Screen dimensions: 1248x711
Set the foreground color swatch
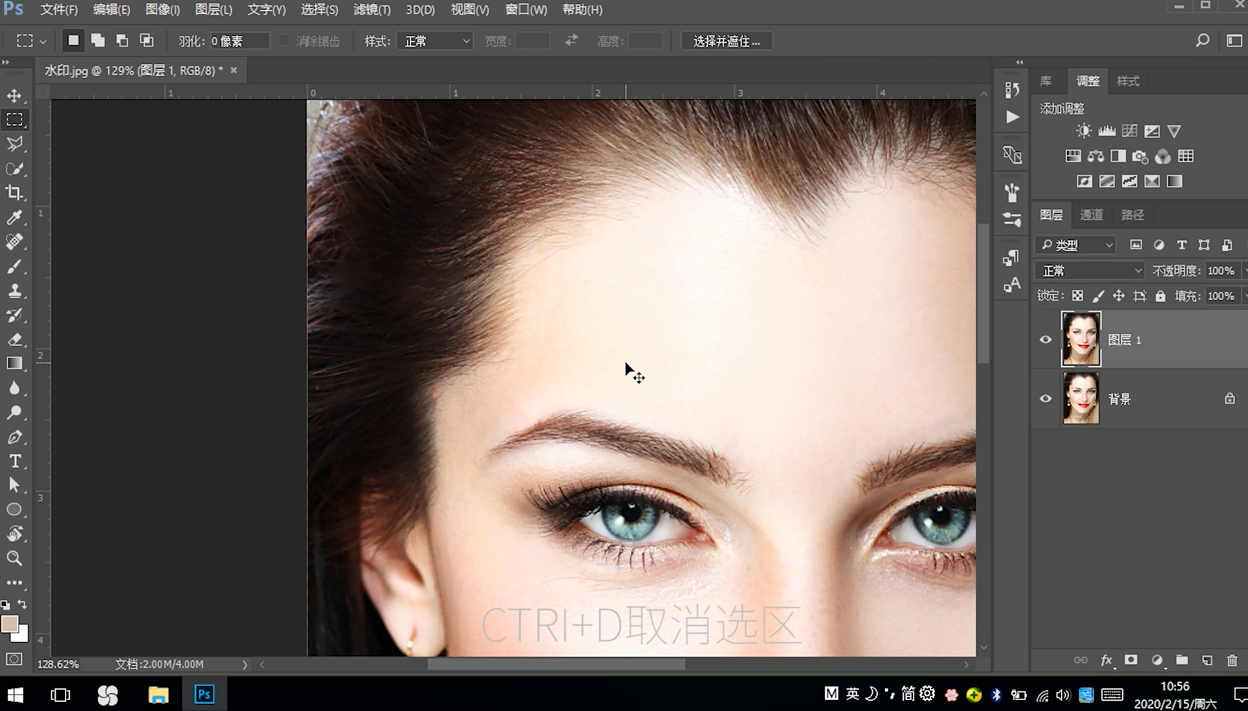click(x=10, y=624)
